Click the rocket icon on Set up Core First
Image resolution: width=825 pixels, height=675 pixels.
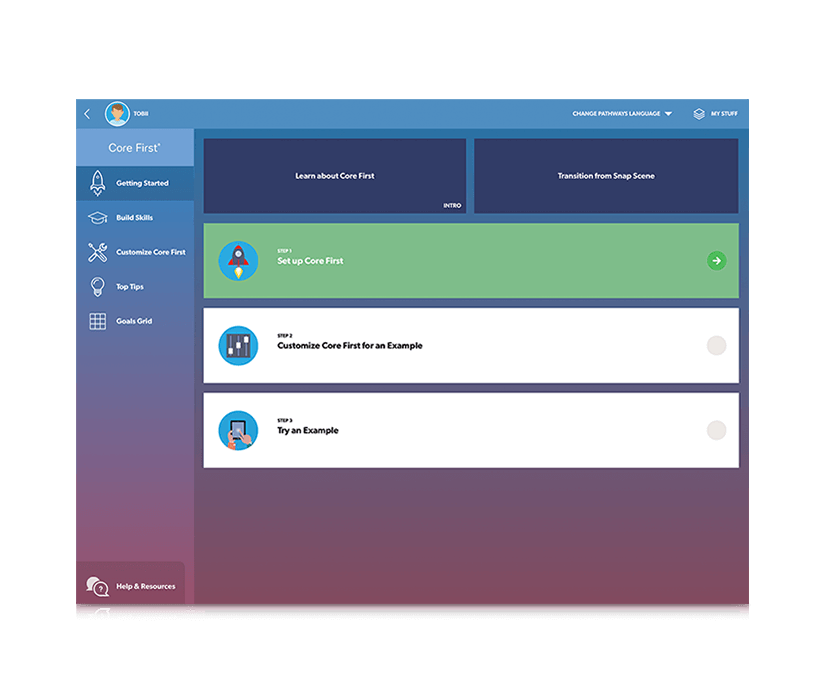point(238,261)
